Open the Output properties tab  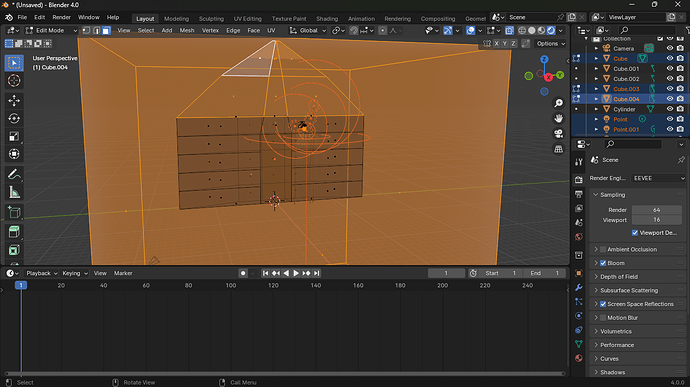(x=579, y=194)
